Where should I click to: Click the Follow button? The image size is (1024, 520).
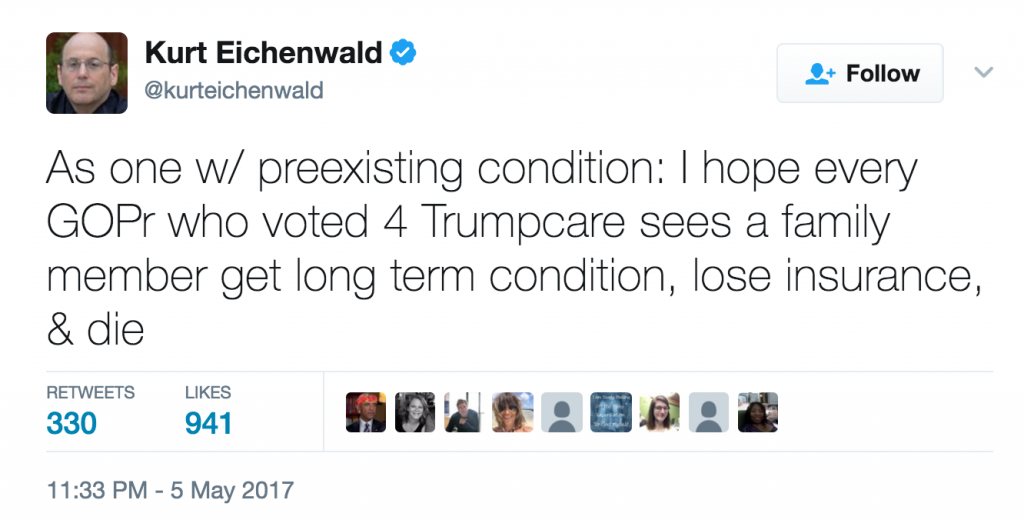(859, 73)
